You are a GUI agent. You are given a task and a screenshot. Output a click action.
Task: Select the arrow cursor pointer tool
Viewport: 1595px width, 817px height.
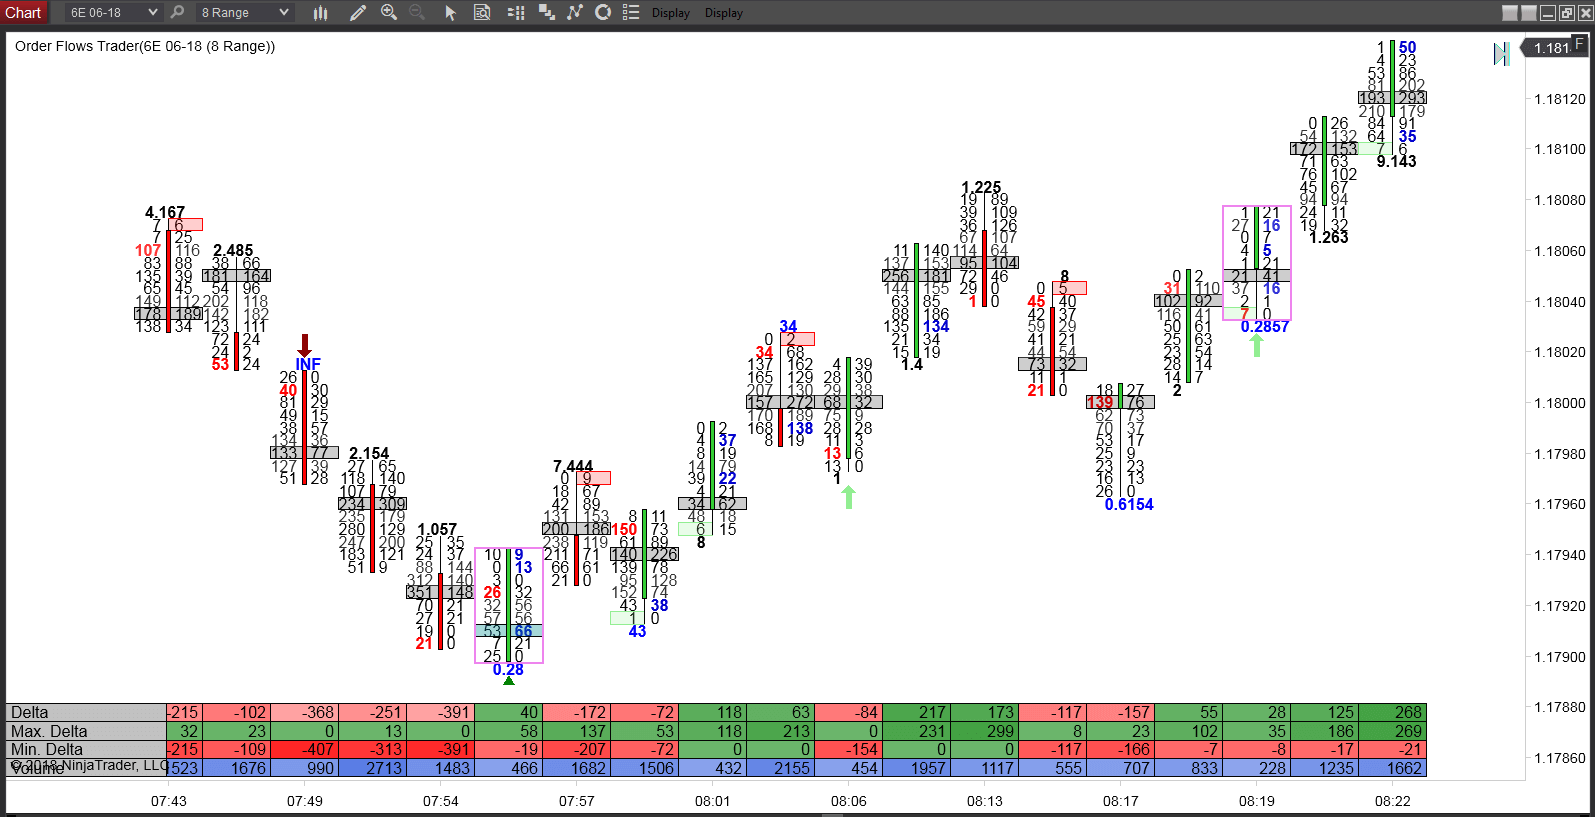[450, 12]
